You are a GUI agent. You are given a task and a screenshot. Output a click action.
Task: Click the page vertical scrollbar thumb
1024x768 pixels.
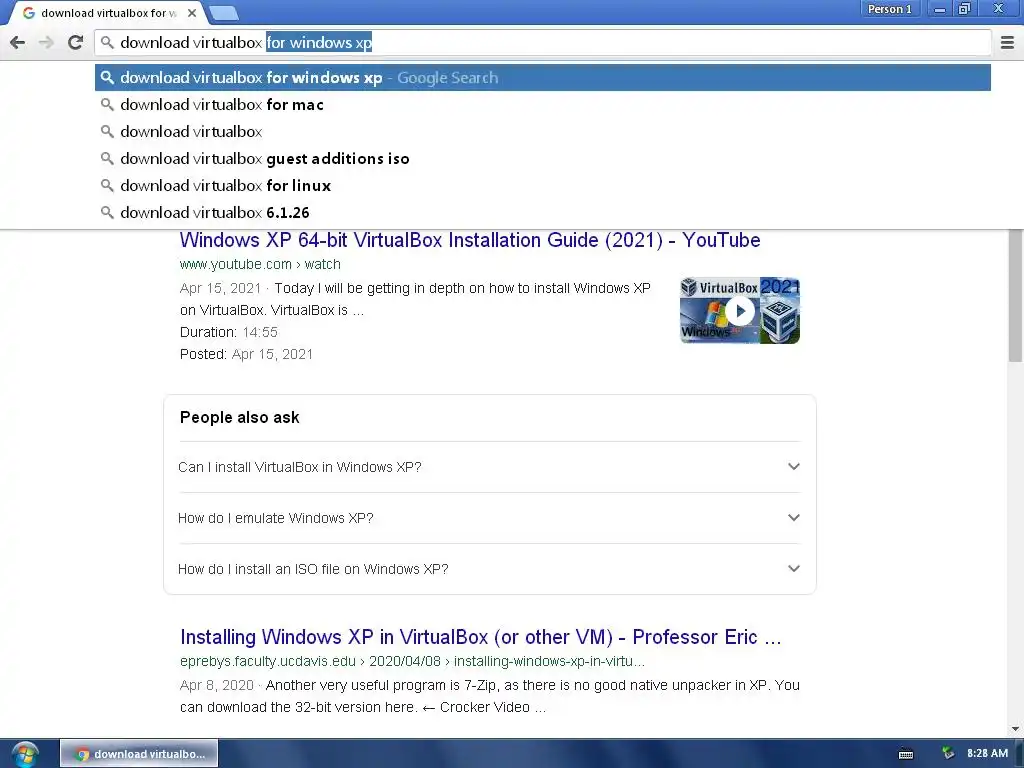(1015, 295)
